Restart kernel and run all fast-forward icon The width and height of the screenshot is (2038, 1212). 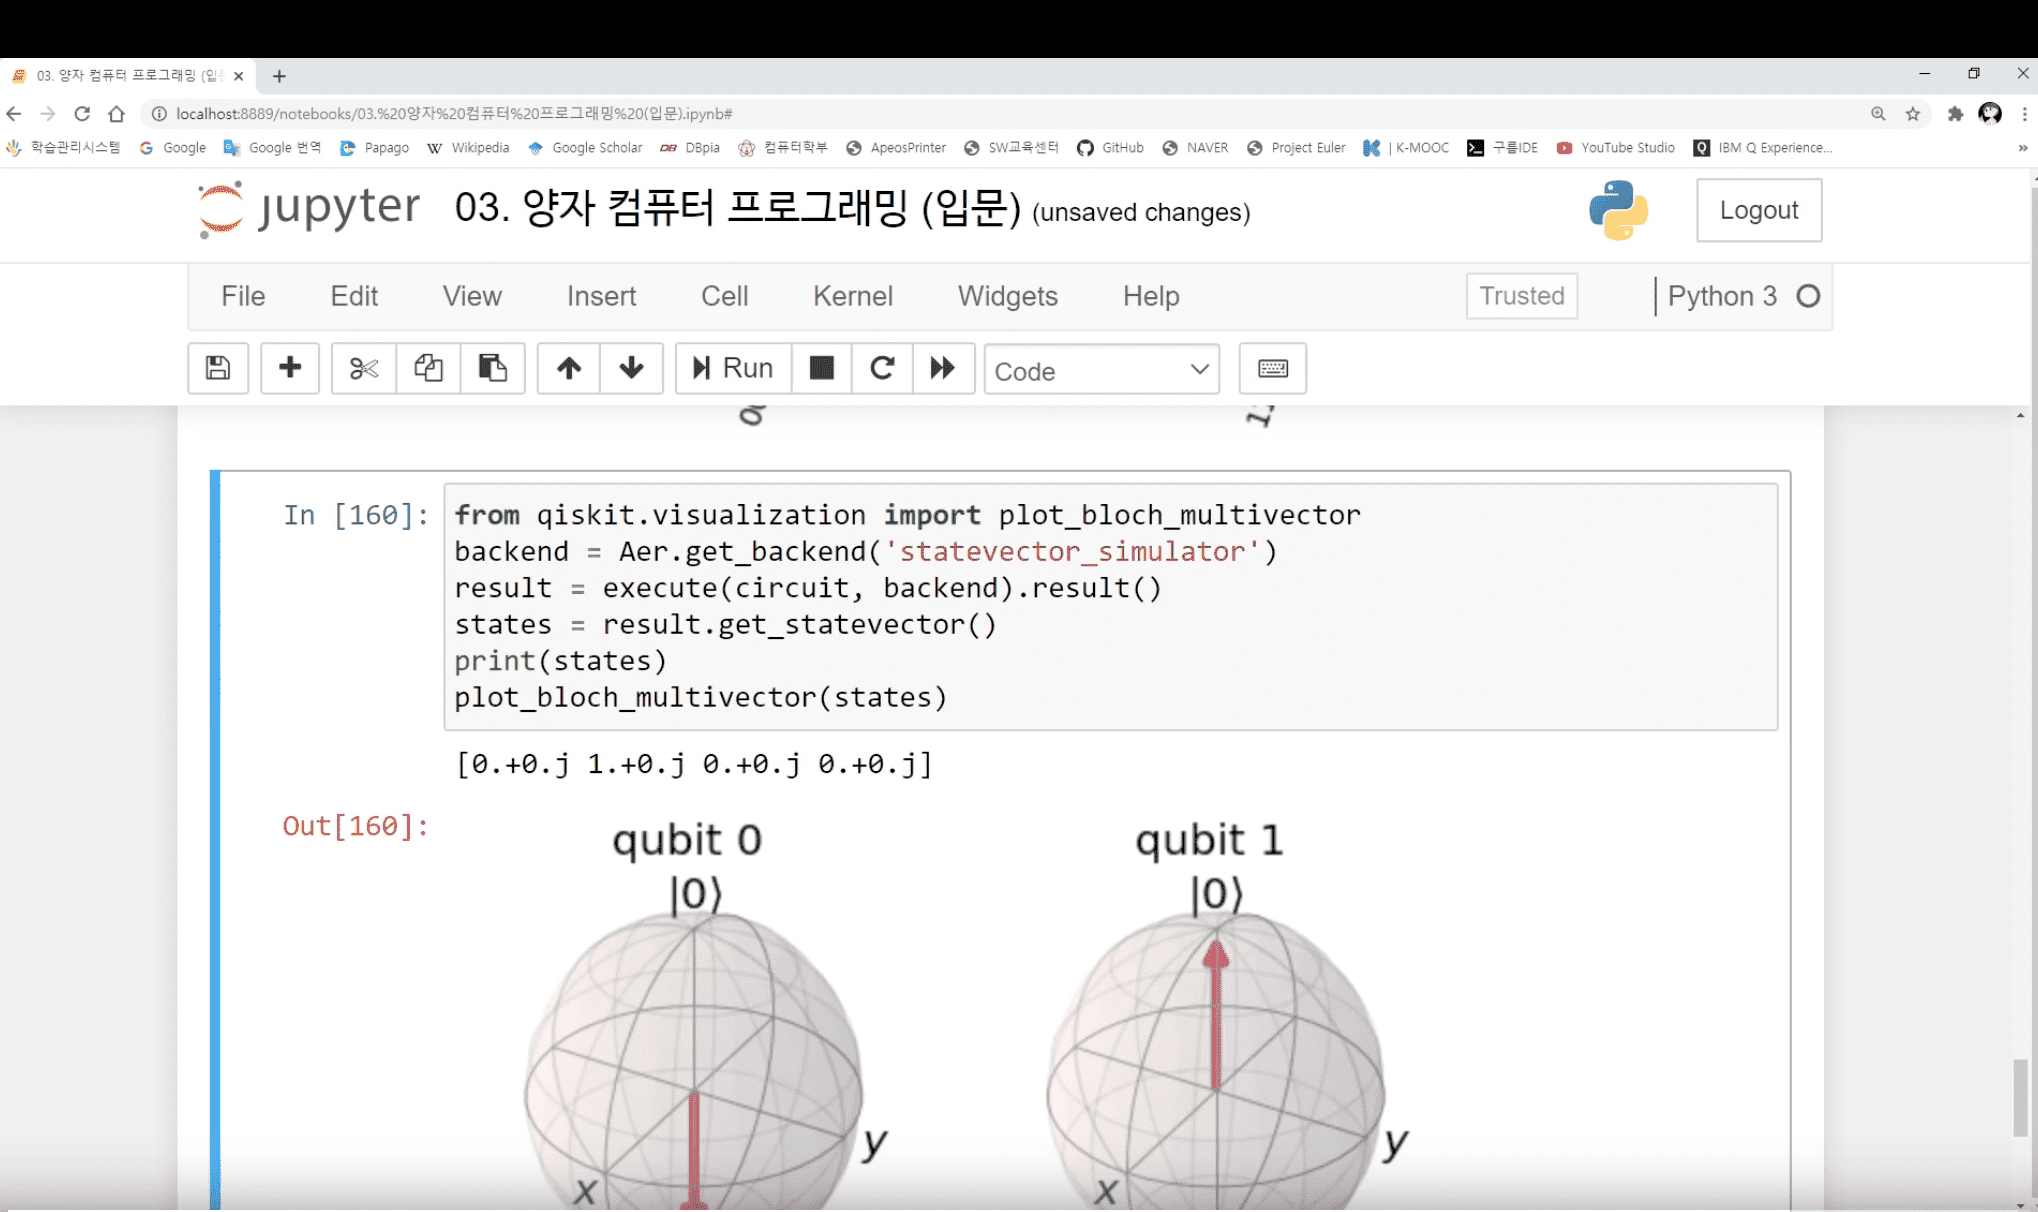click(x=943, y=369)
